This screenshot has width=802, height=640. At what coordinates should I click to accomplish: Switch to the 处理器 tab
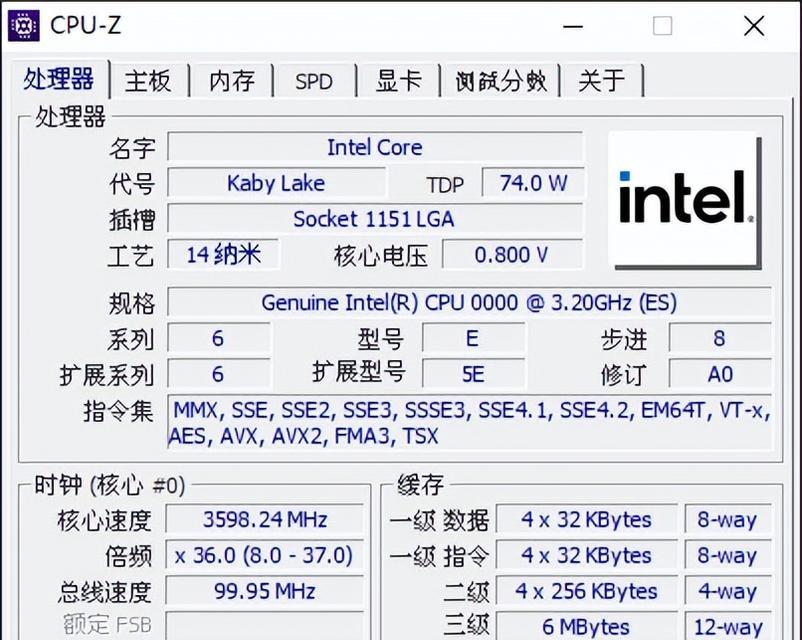(59, 79)
